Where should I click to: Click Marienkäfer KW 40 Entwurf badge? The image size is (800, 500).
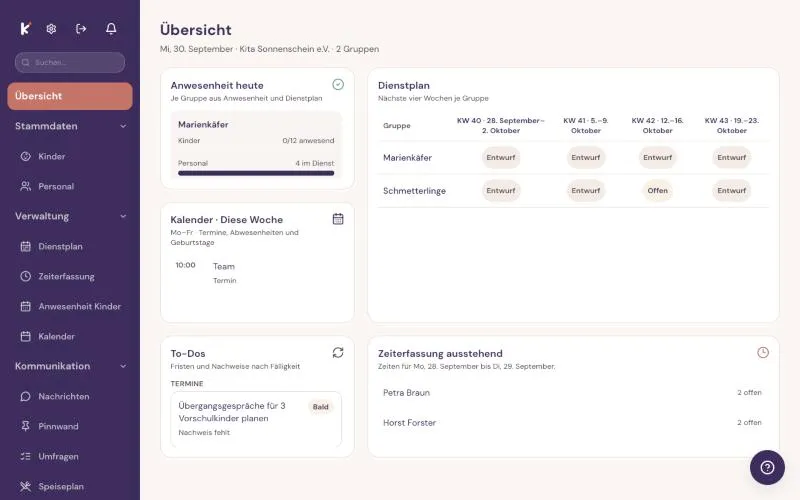pos(501,158)
